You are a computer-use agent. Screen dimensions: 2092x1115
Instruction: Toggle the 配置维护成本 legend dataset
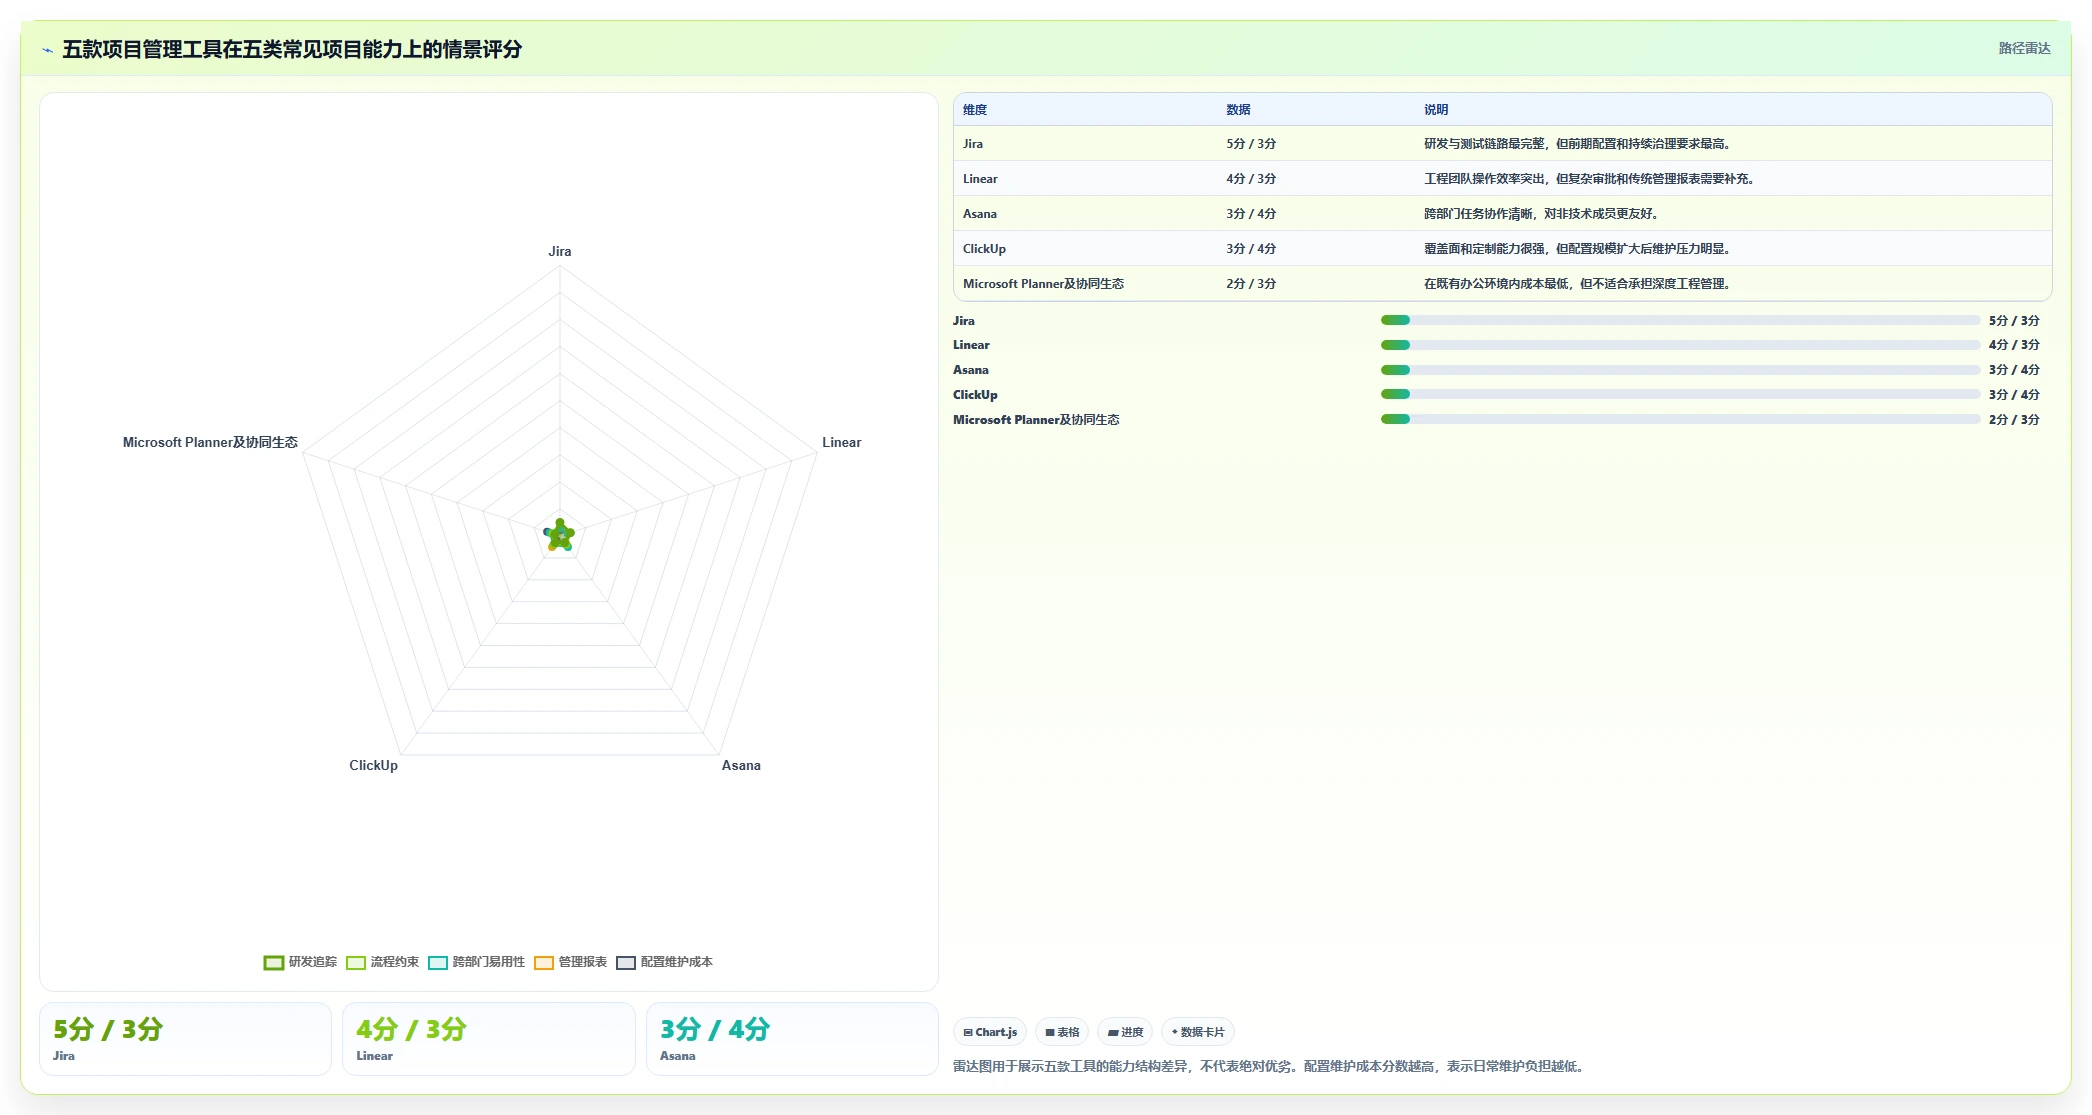pos(664,962)
